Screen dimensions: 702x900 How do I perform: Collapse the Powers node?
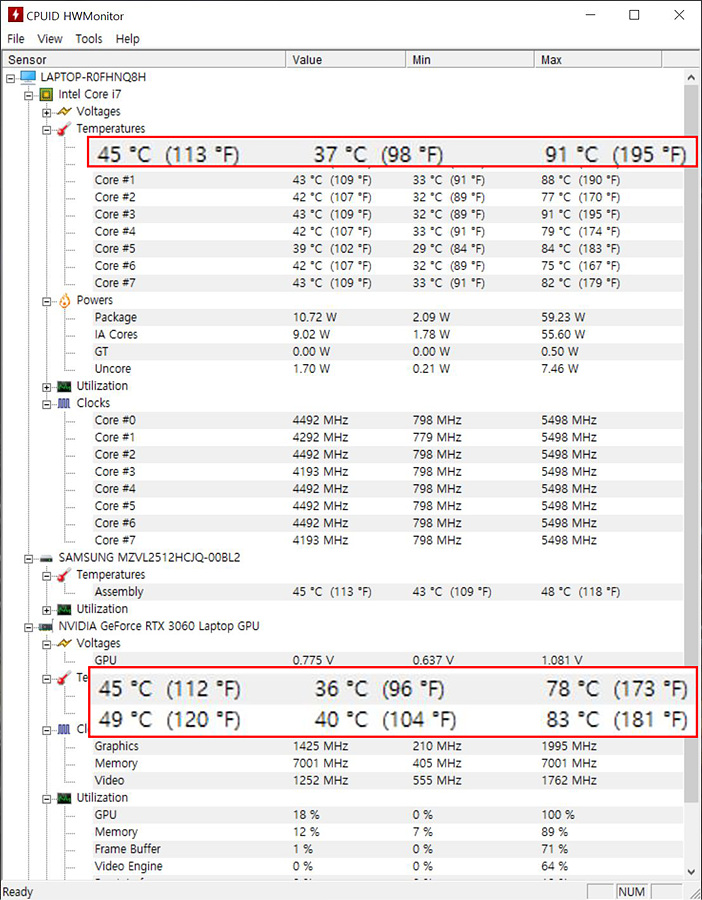(x=46, y=302)
